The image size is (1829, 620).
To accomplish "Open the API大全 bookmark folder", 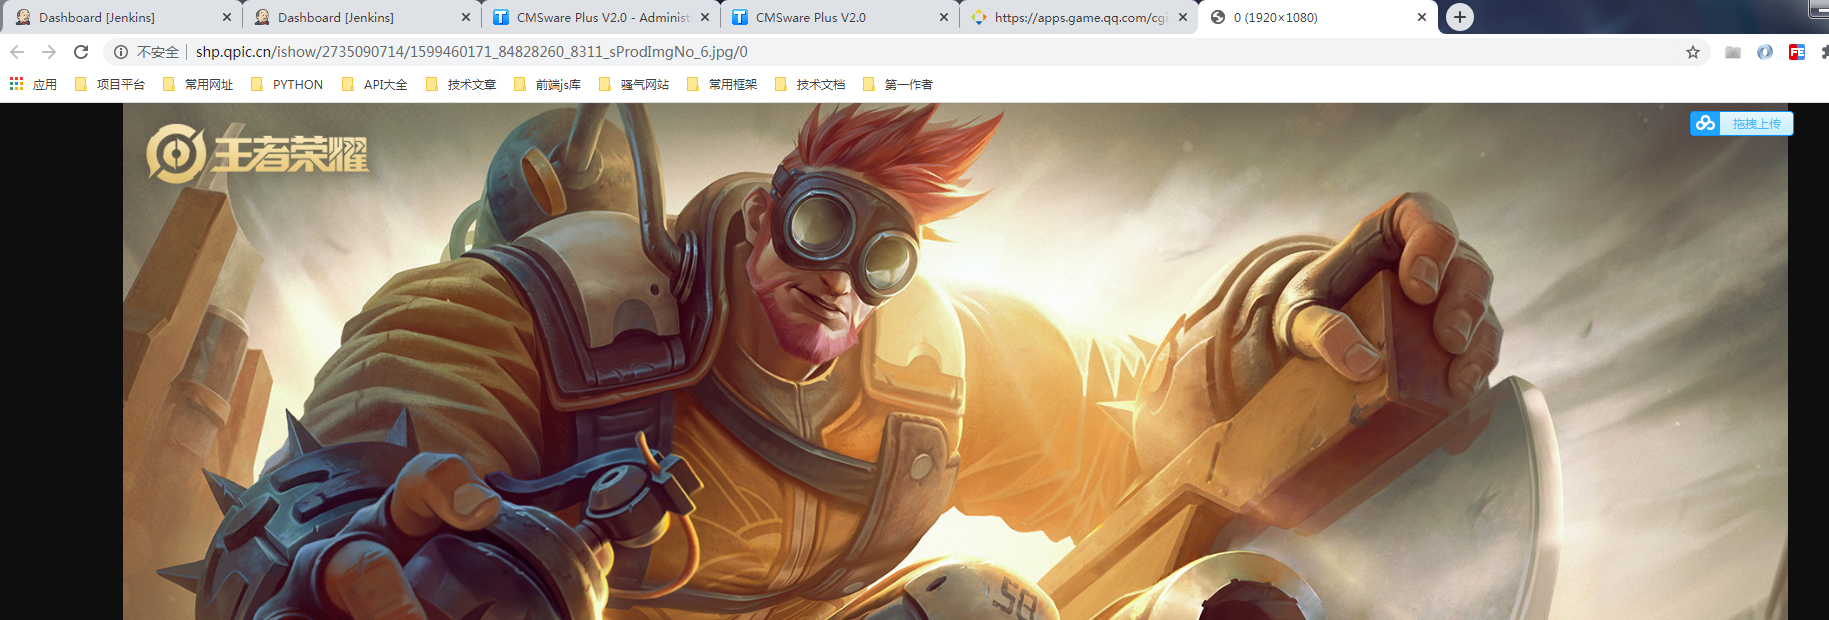I will point(375,84).
